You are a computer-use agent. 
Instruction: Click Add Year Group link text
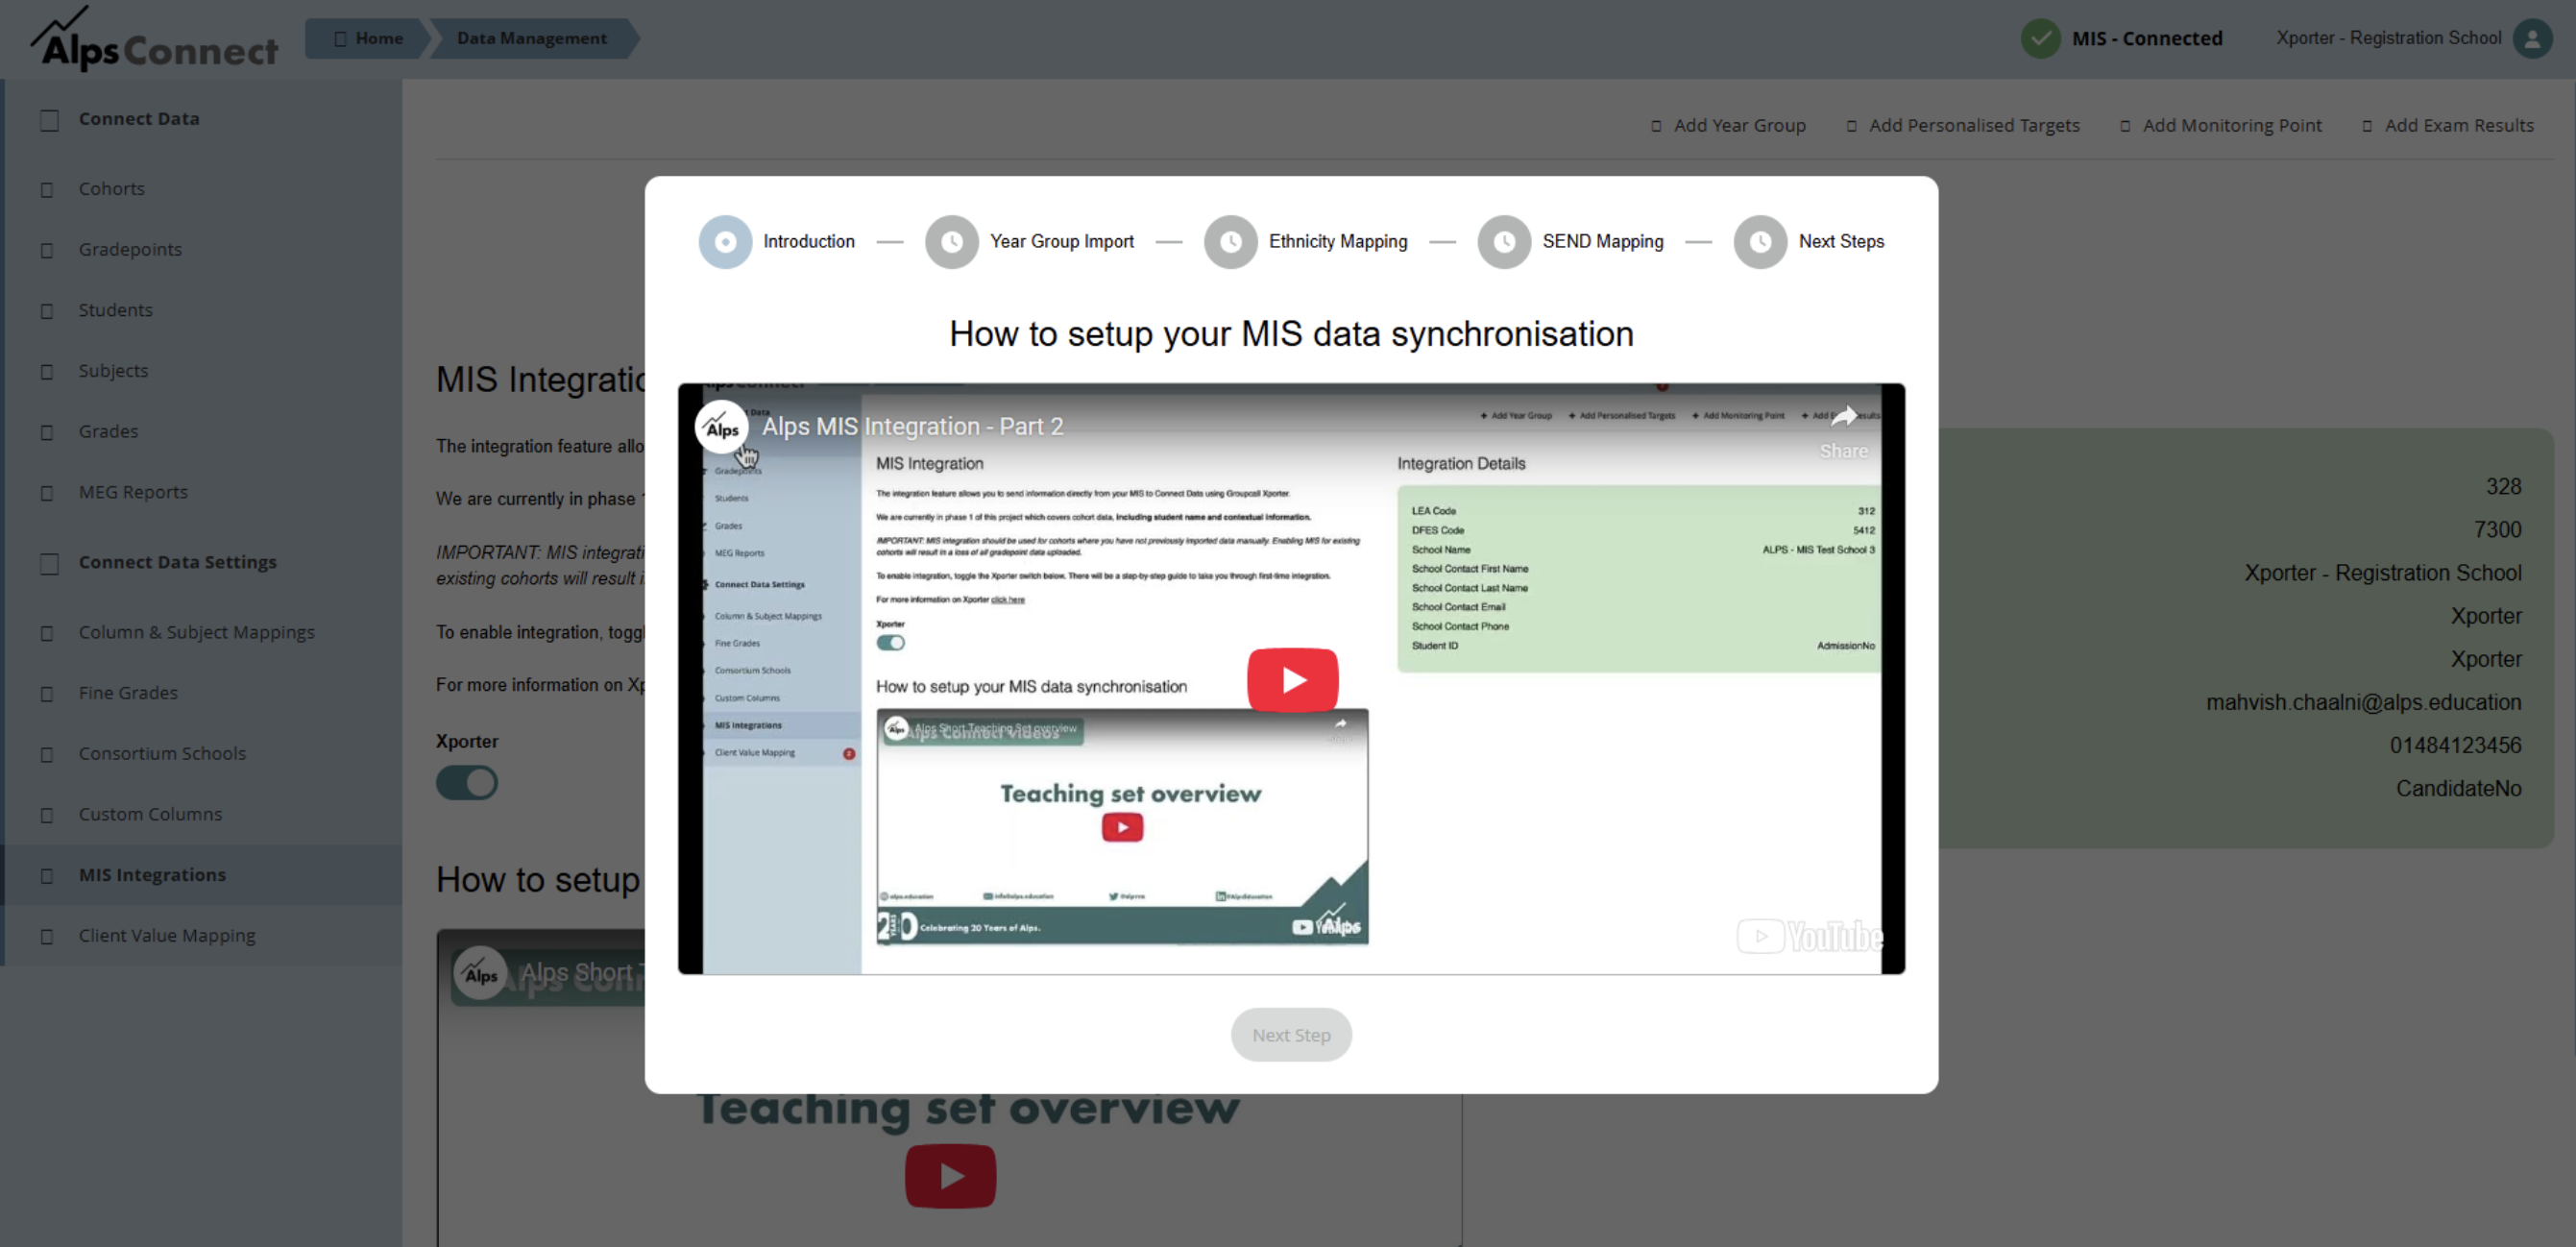click(1740, 126)
